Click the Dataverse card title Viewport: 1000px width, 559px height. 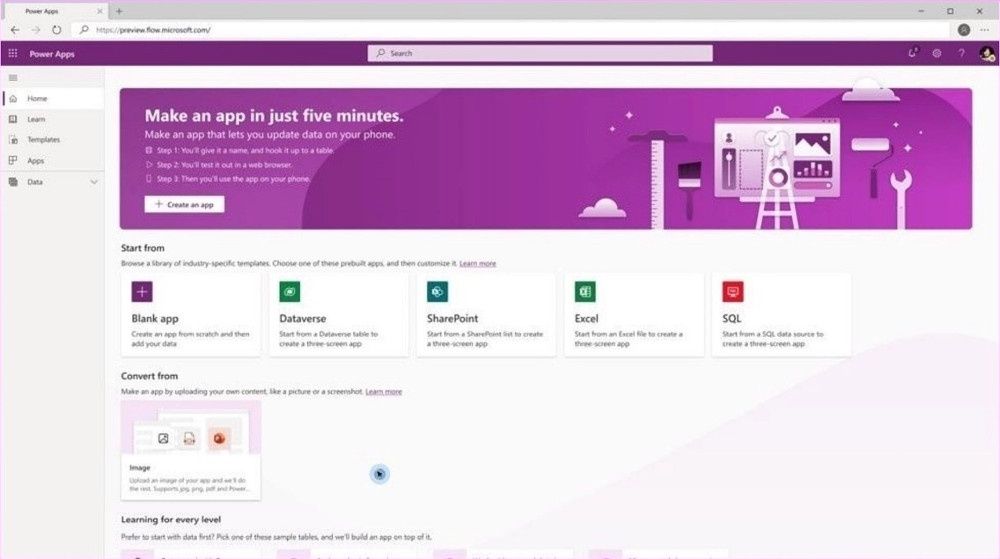coord(302,319)
